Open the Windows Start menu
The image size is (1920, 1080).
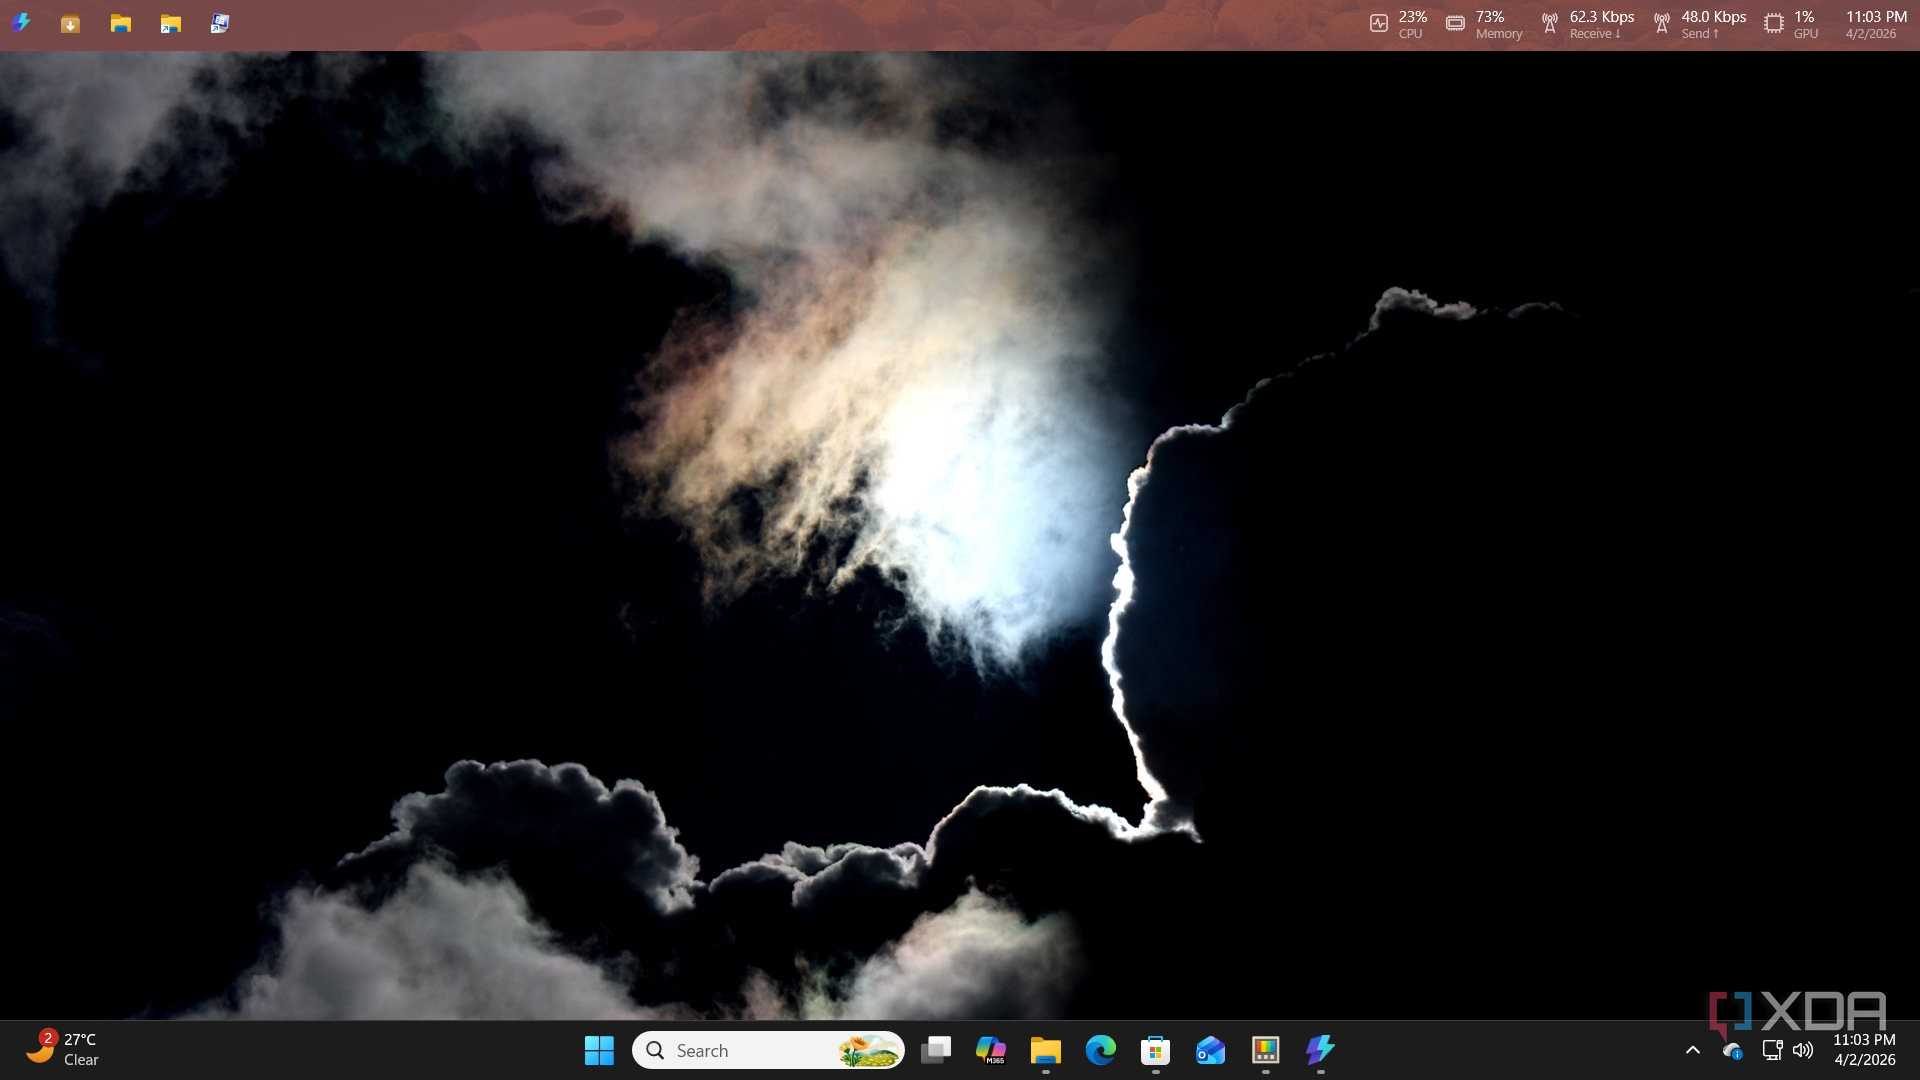coord(599,1050)
